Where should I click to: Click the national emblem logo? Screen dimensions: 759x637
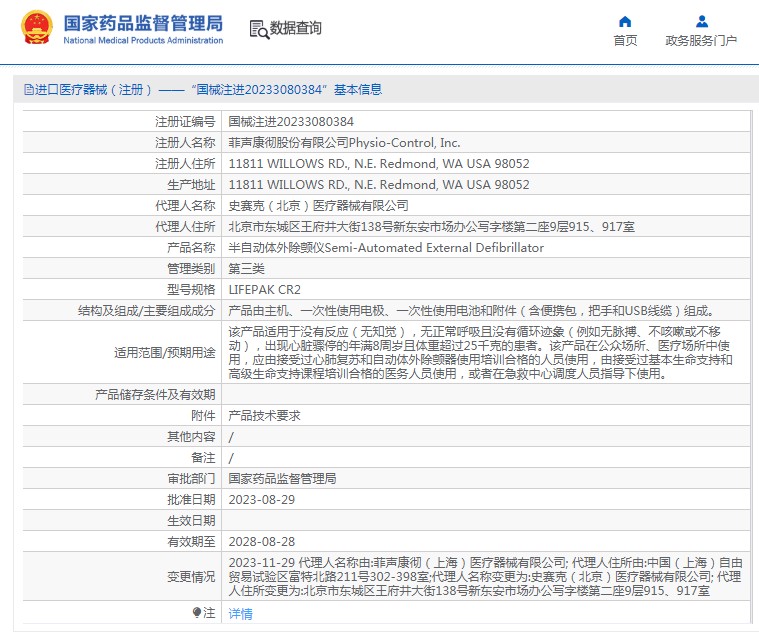pyautogui.click(x=37, y=29)
